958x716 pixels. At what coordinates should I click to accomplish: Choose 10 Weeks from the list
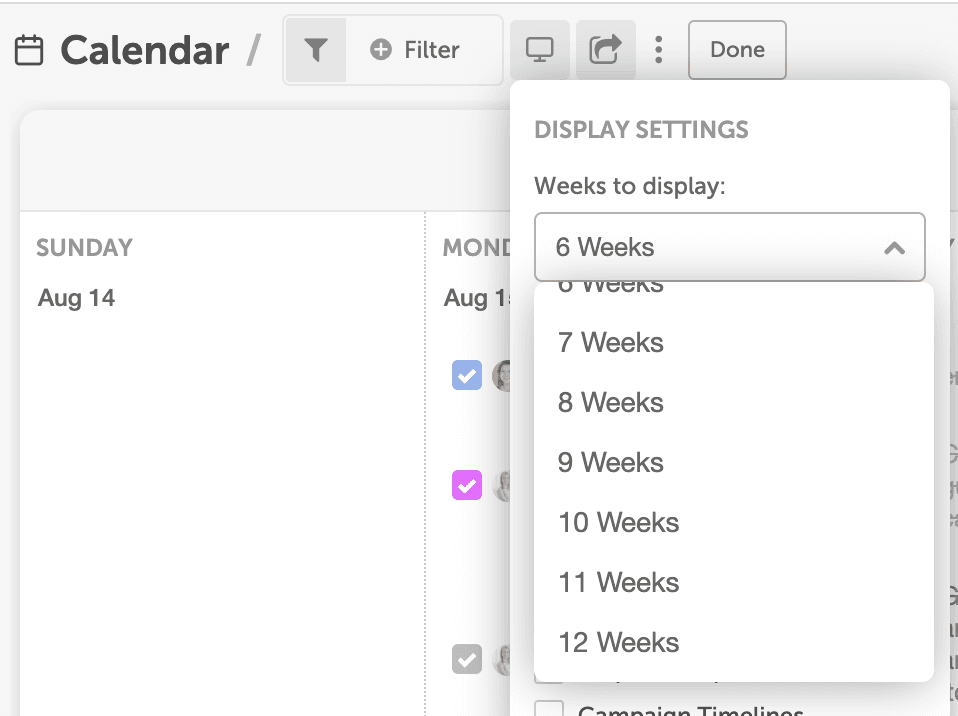[x=618, y=523]
